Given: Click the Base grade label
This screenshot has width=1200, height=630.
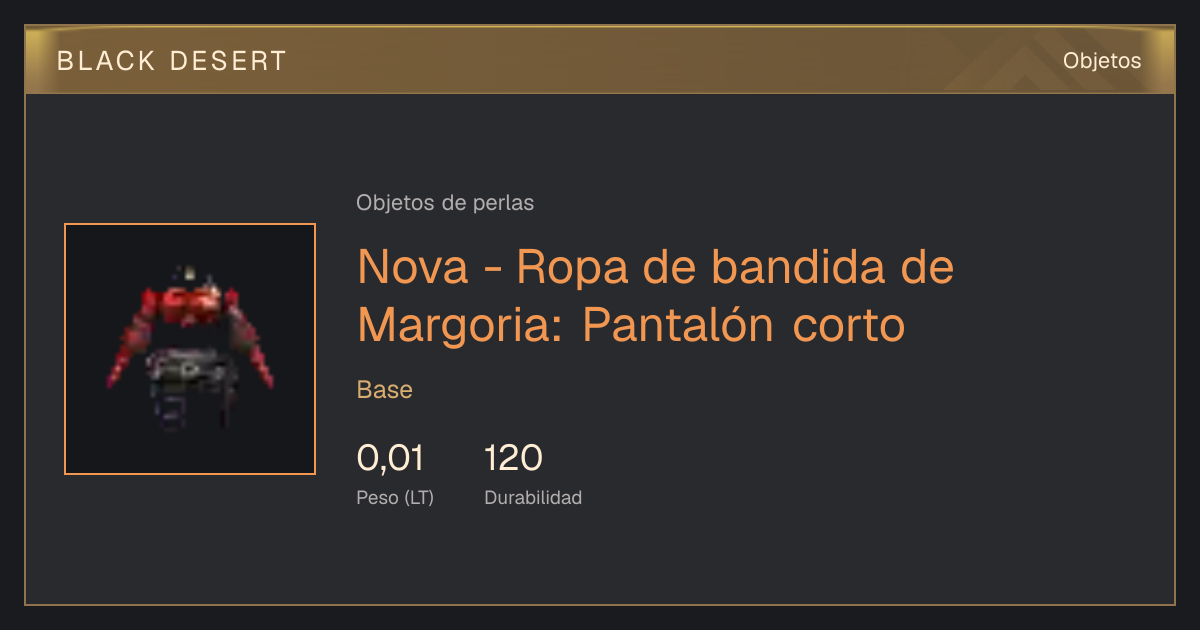Looking at the screenshot, I should click(x=385, y=390).
